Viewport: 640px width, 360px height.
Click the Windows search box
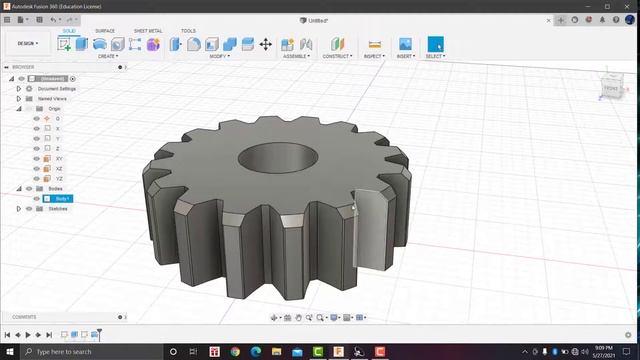pyautogui.click(x=92, y=351)
